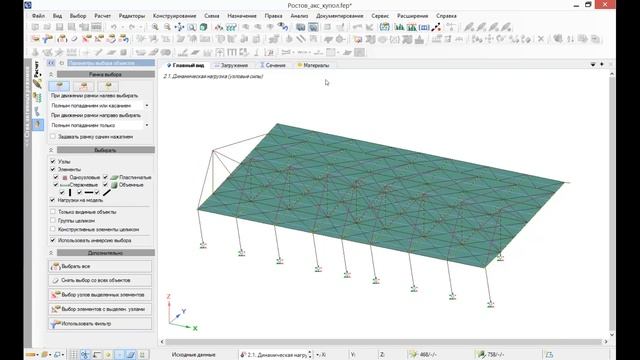Open the Справка menu
This screenshot has height=360, width=640.
point(446,16)
